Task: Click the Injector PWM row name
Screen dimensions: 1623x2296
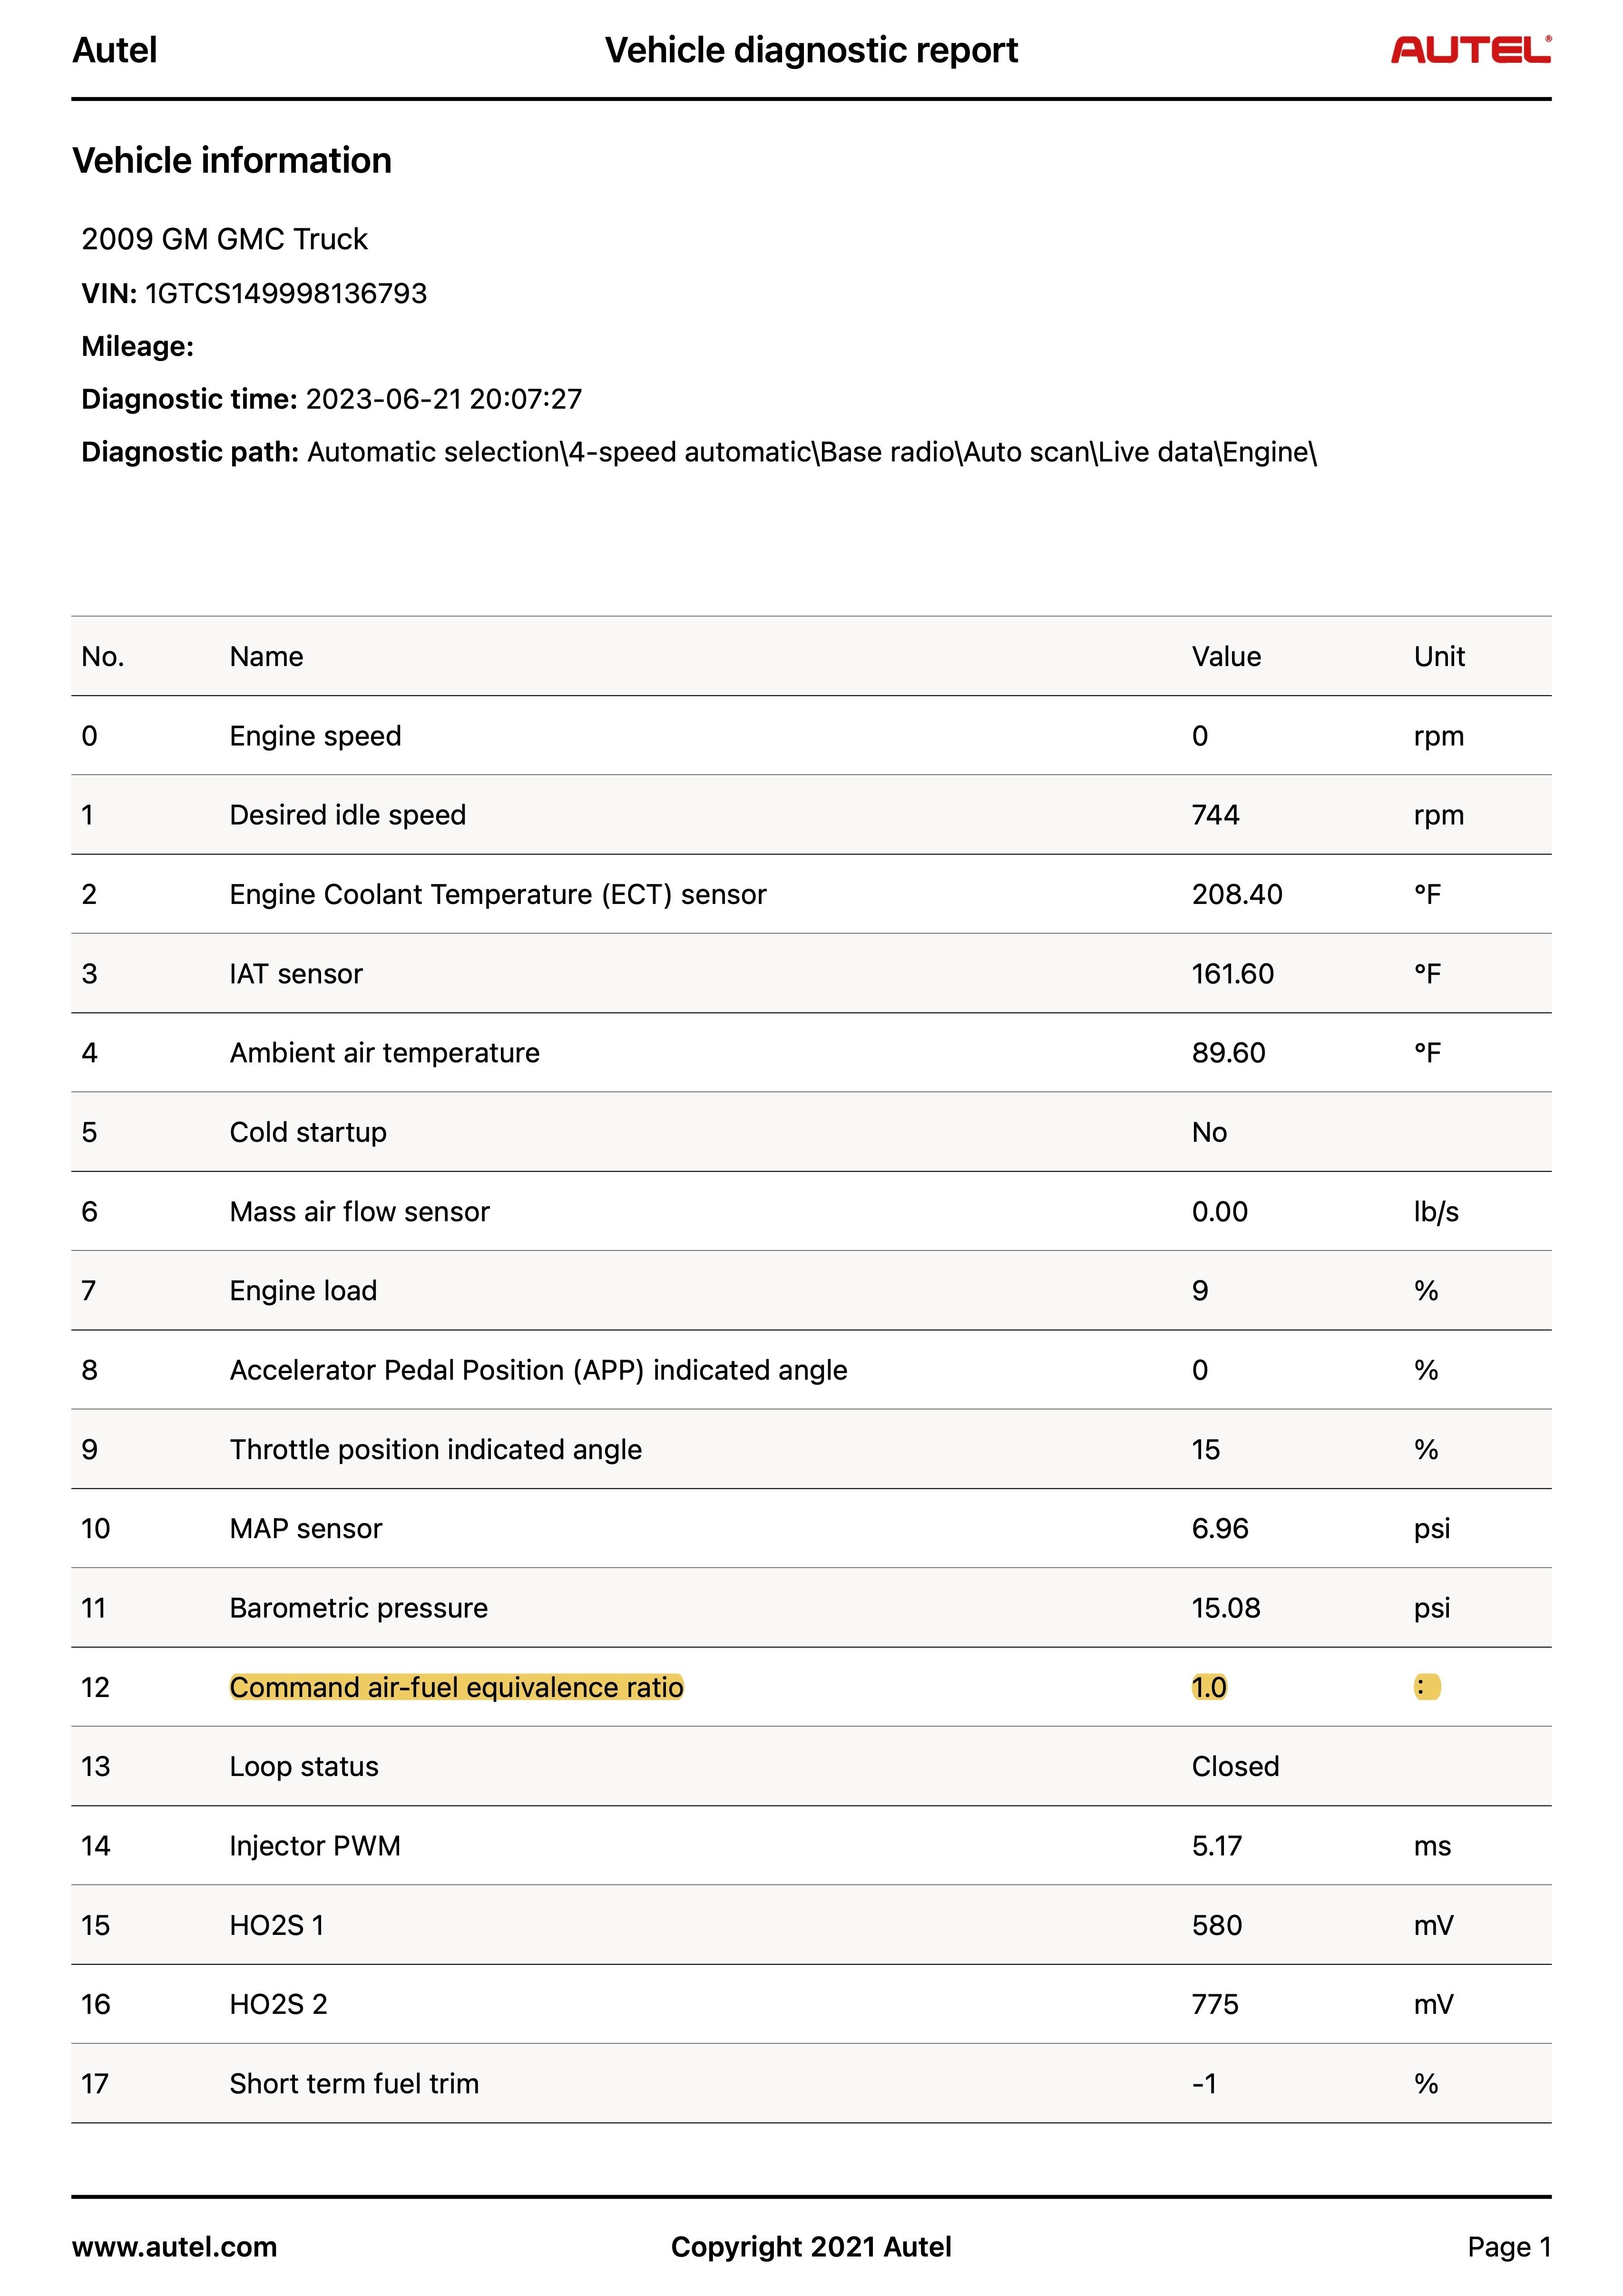Action: click(x=315, y=1846)
